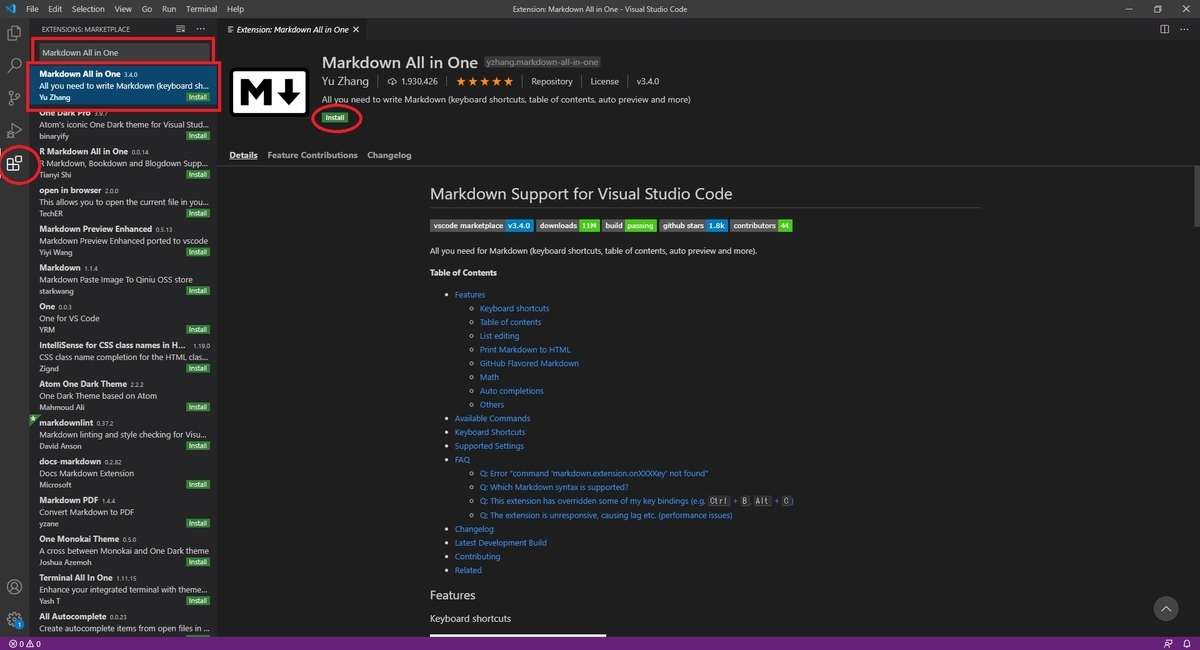Switch to the Feature Contributions tab

click(x=312, y=155)
